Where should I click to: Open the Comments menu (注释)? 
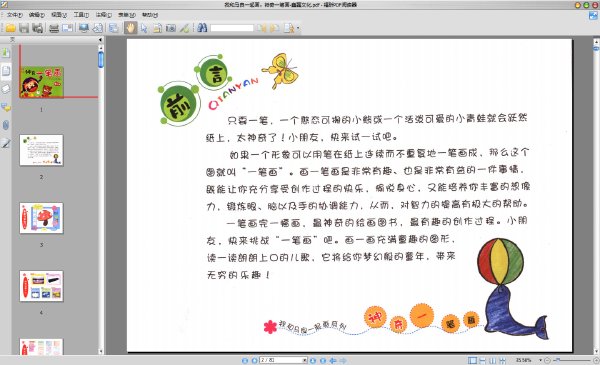click(103, 15)
